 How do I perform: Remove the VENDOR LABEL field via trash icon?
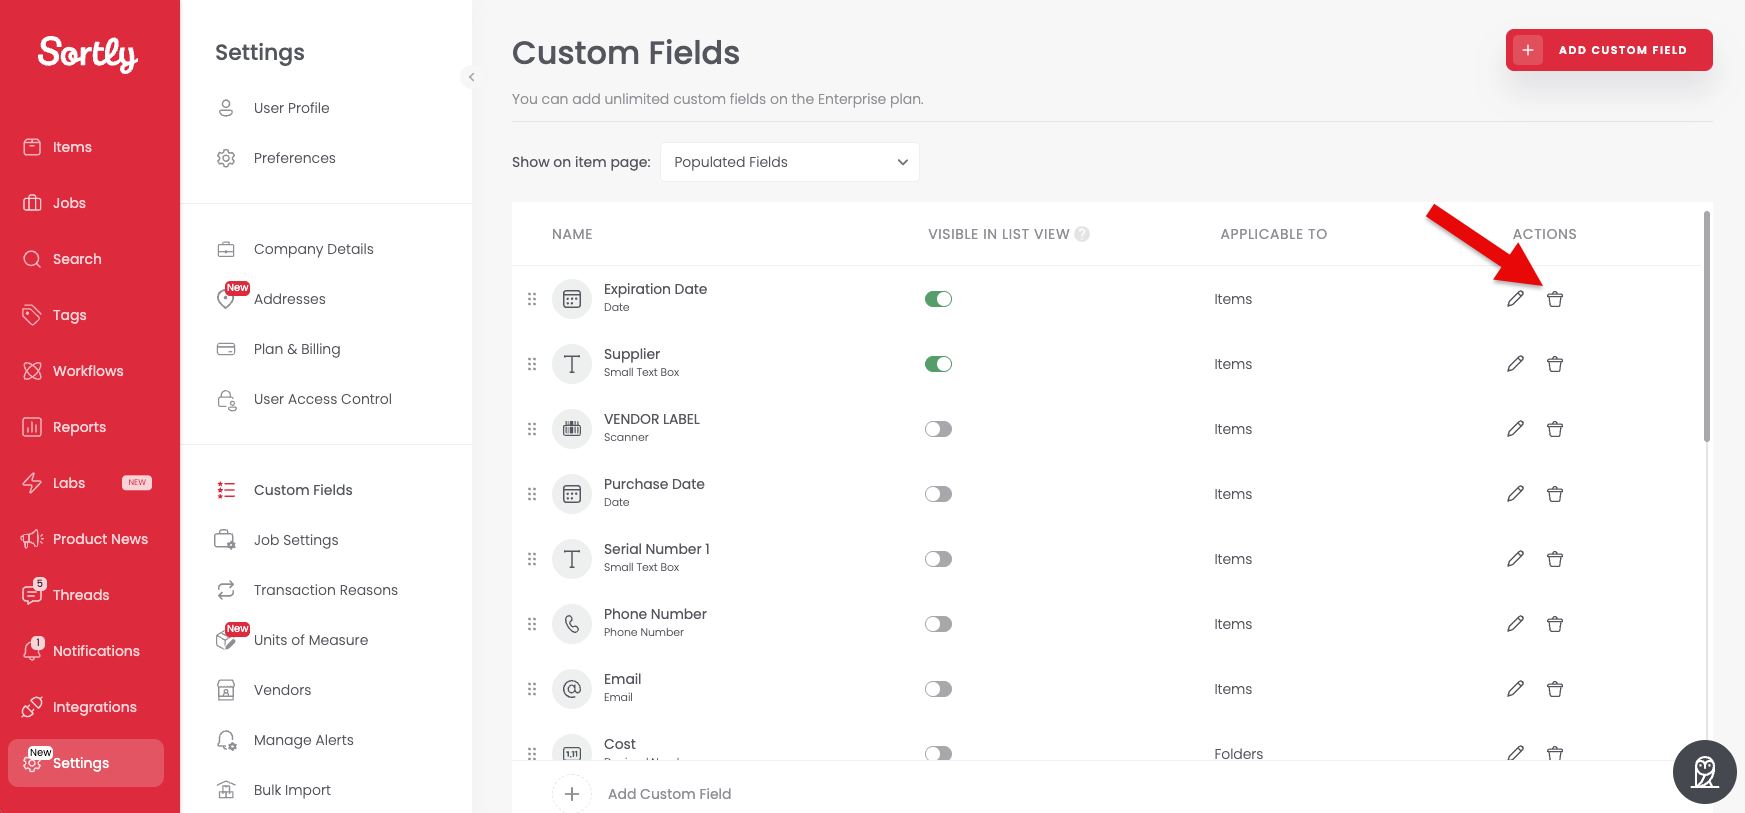tap(1555, 429)
